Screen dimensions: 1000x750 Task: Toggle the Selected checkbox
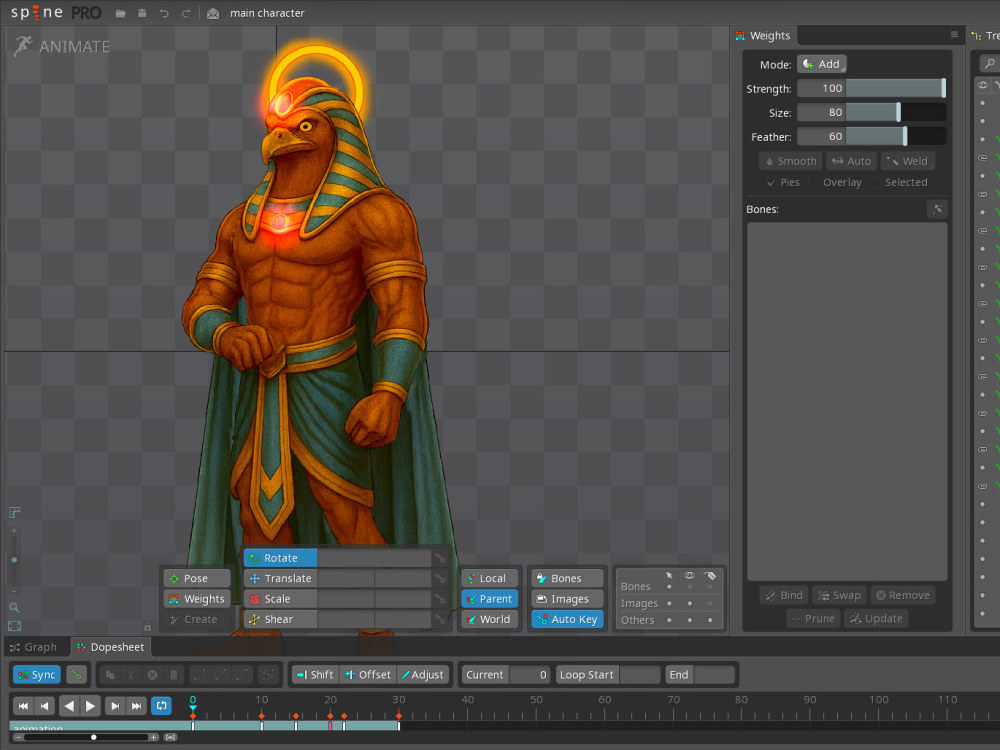pos(900,182)
